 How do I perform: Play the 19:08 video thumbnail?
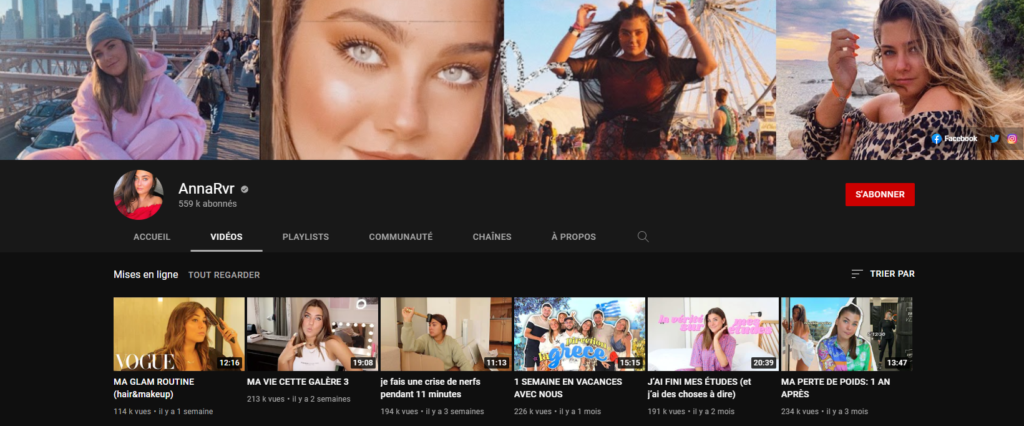[312, 334]
